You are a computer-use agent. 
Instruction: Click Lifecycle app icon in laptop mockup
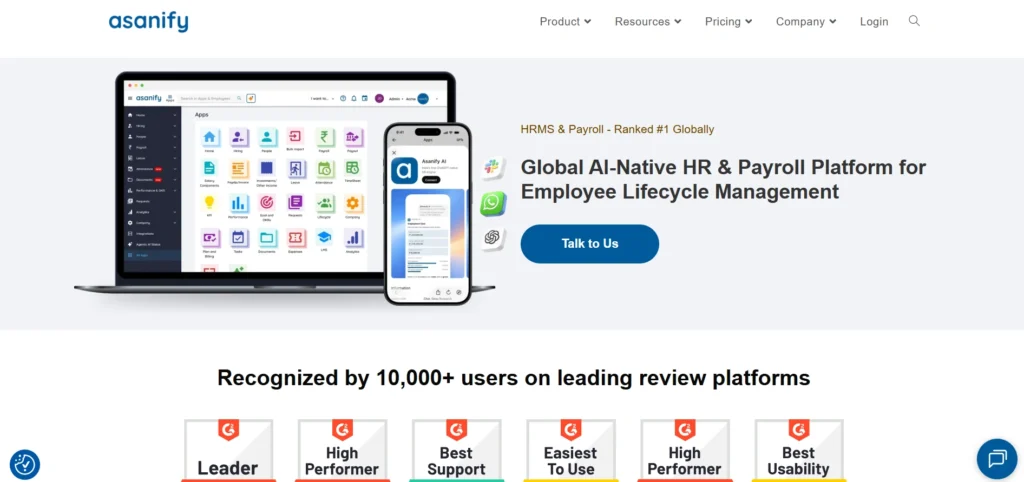coord(324,203)
